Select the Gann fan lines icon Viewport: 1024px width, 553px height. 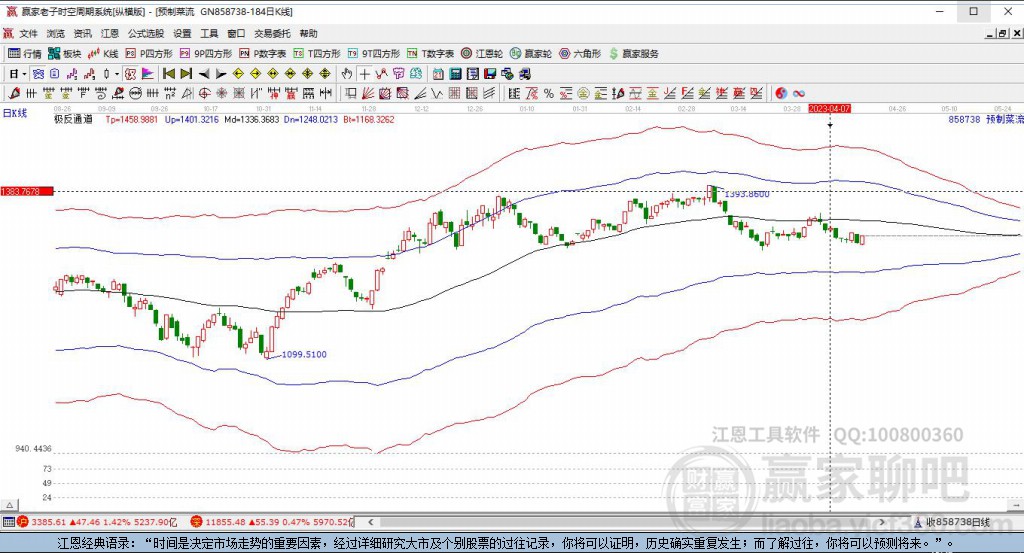(368, 93)
